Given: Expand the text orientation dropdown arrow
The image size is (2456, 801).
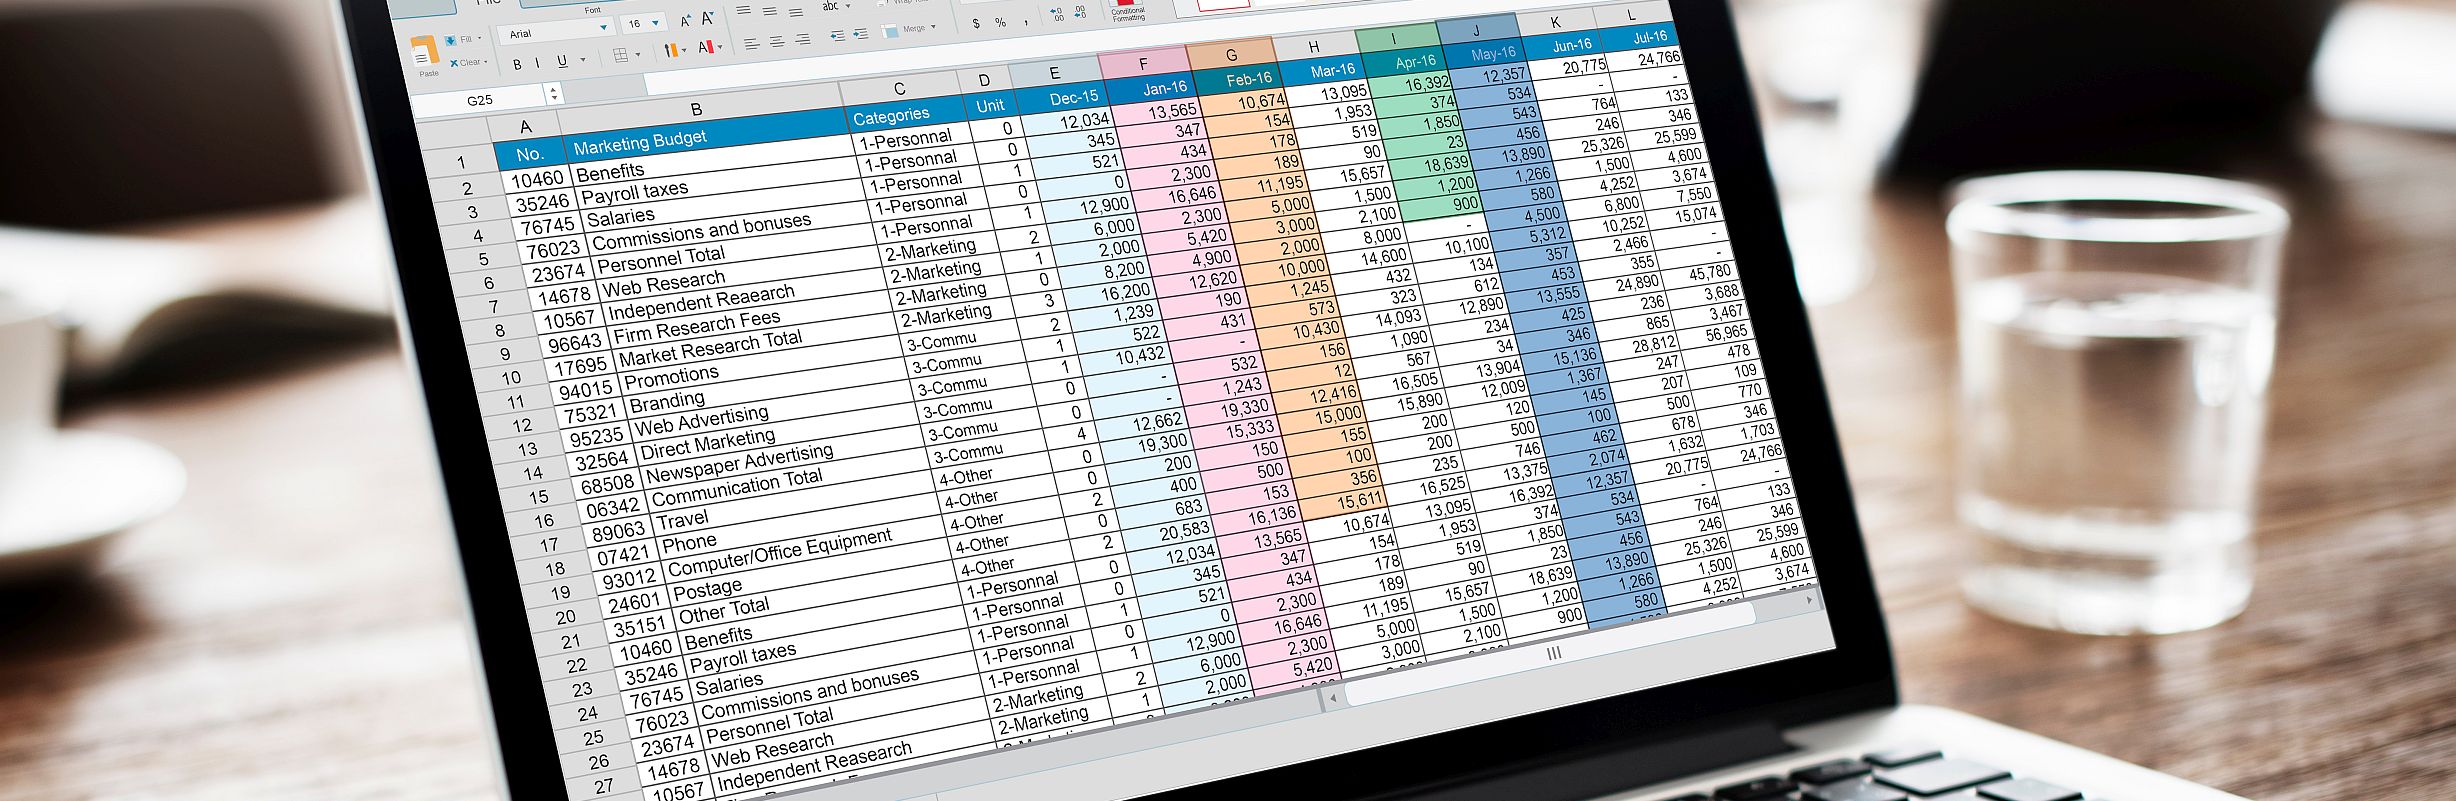Looking at the screenshot, I should tap(848, 5).
